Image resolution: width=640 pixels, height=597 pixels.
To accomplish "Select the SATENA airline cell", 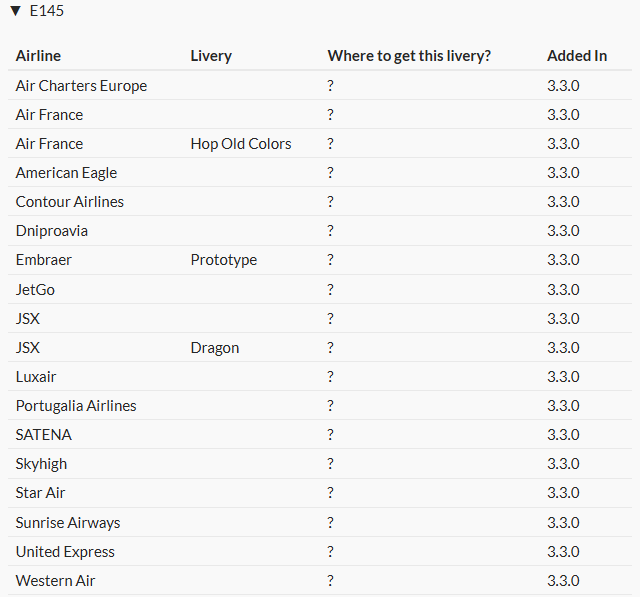I will point(44,435).
